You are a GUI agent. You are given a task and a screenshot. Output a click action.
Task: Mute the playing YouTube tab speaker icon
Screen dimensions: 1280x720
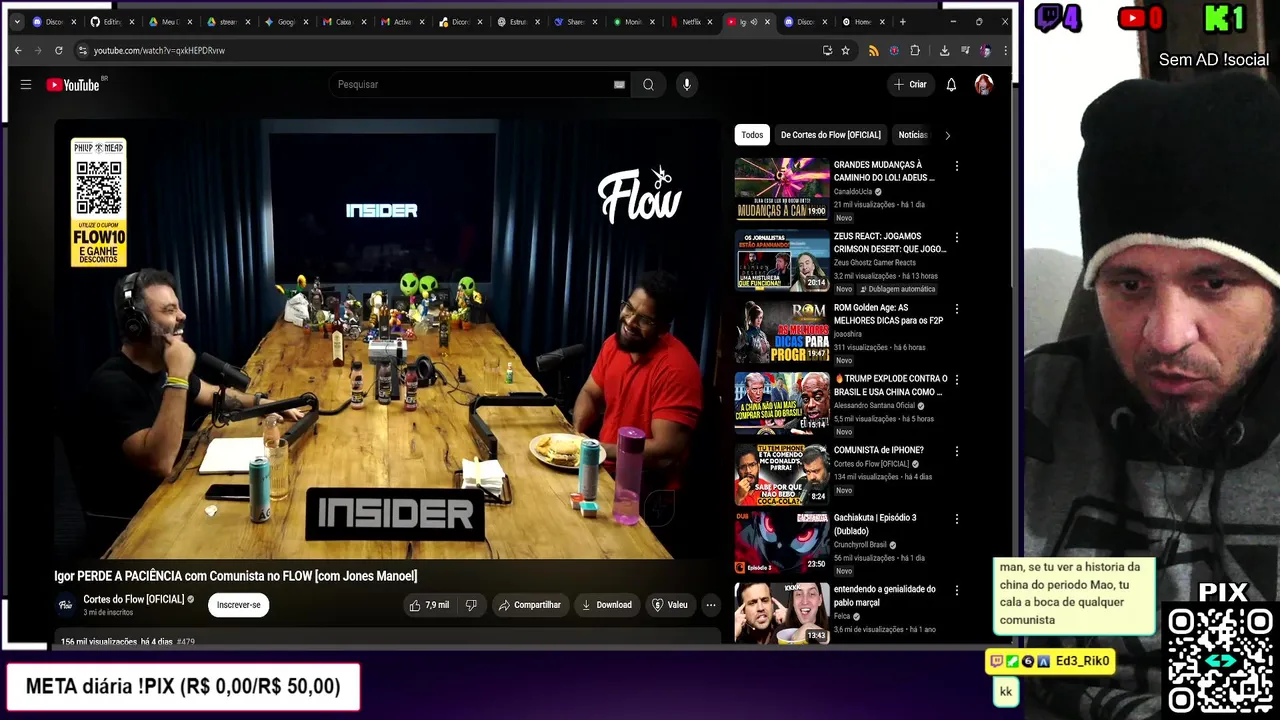(754, 21)
